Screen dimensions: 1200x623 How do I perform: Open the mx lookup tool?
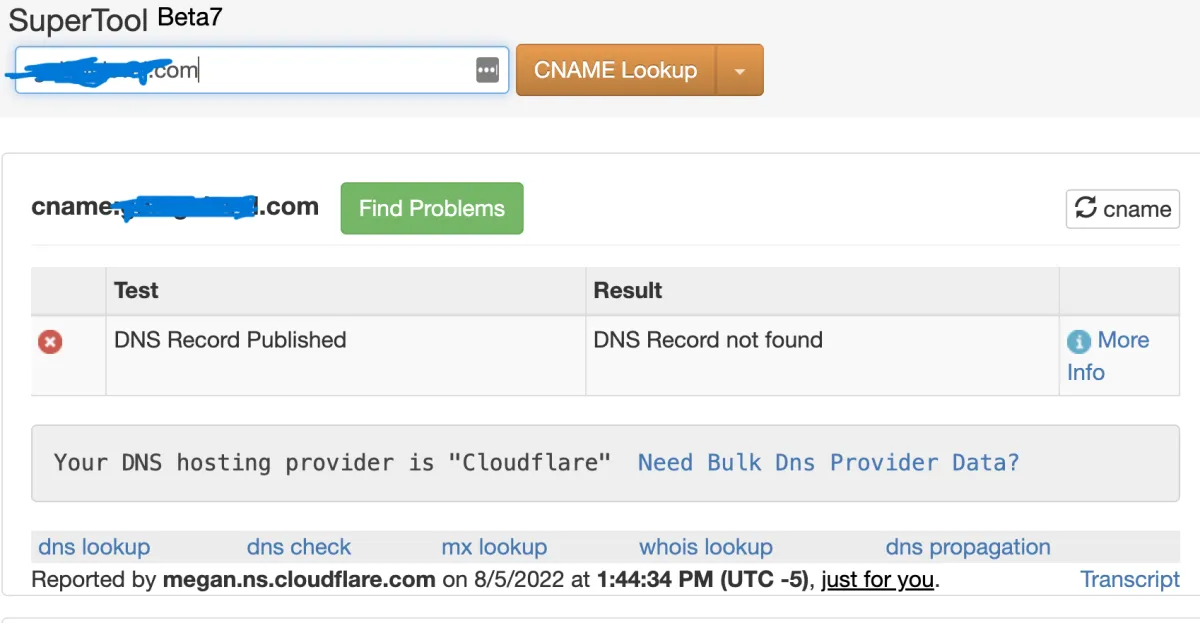pos(494,547)
